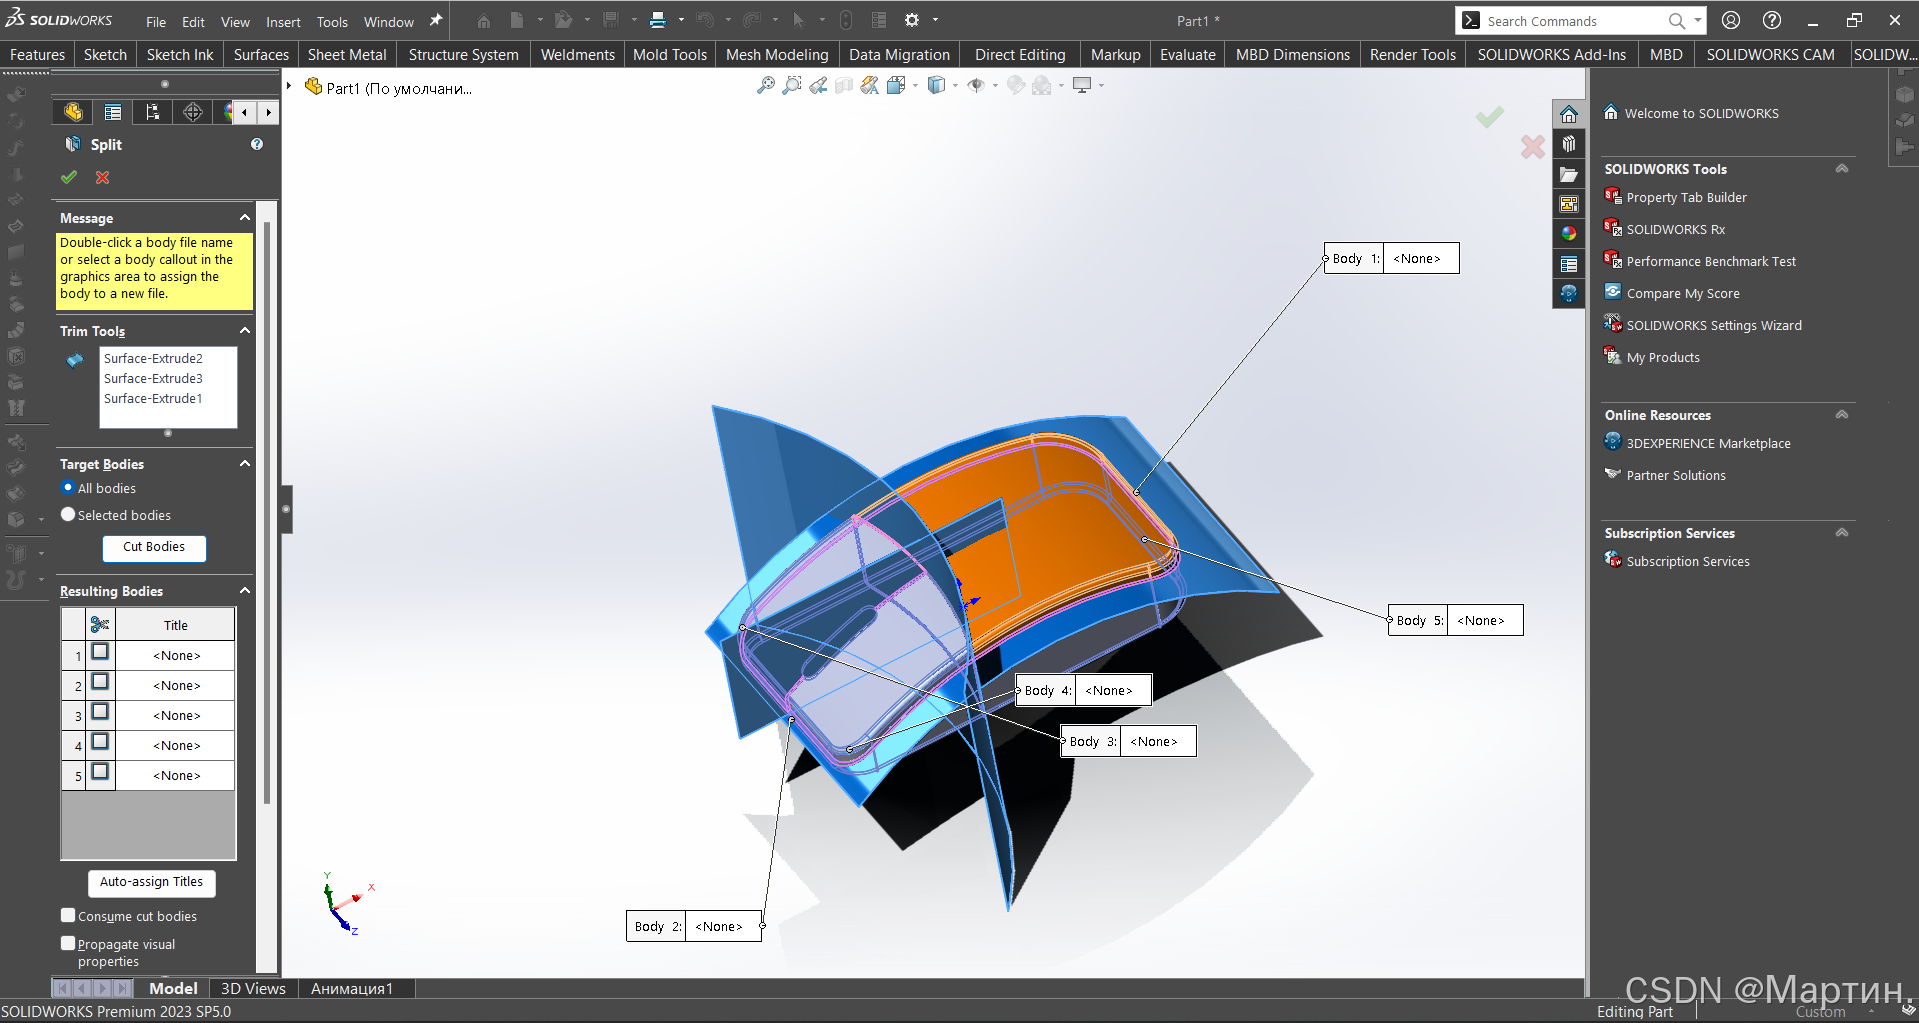Open the Options gear icon
Image resolution: width=1919 pixels, height=1023 pixels.
[x=912, y=20]
